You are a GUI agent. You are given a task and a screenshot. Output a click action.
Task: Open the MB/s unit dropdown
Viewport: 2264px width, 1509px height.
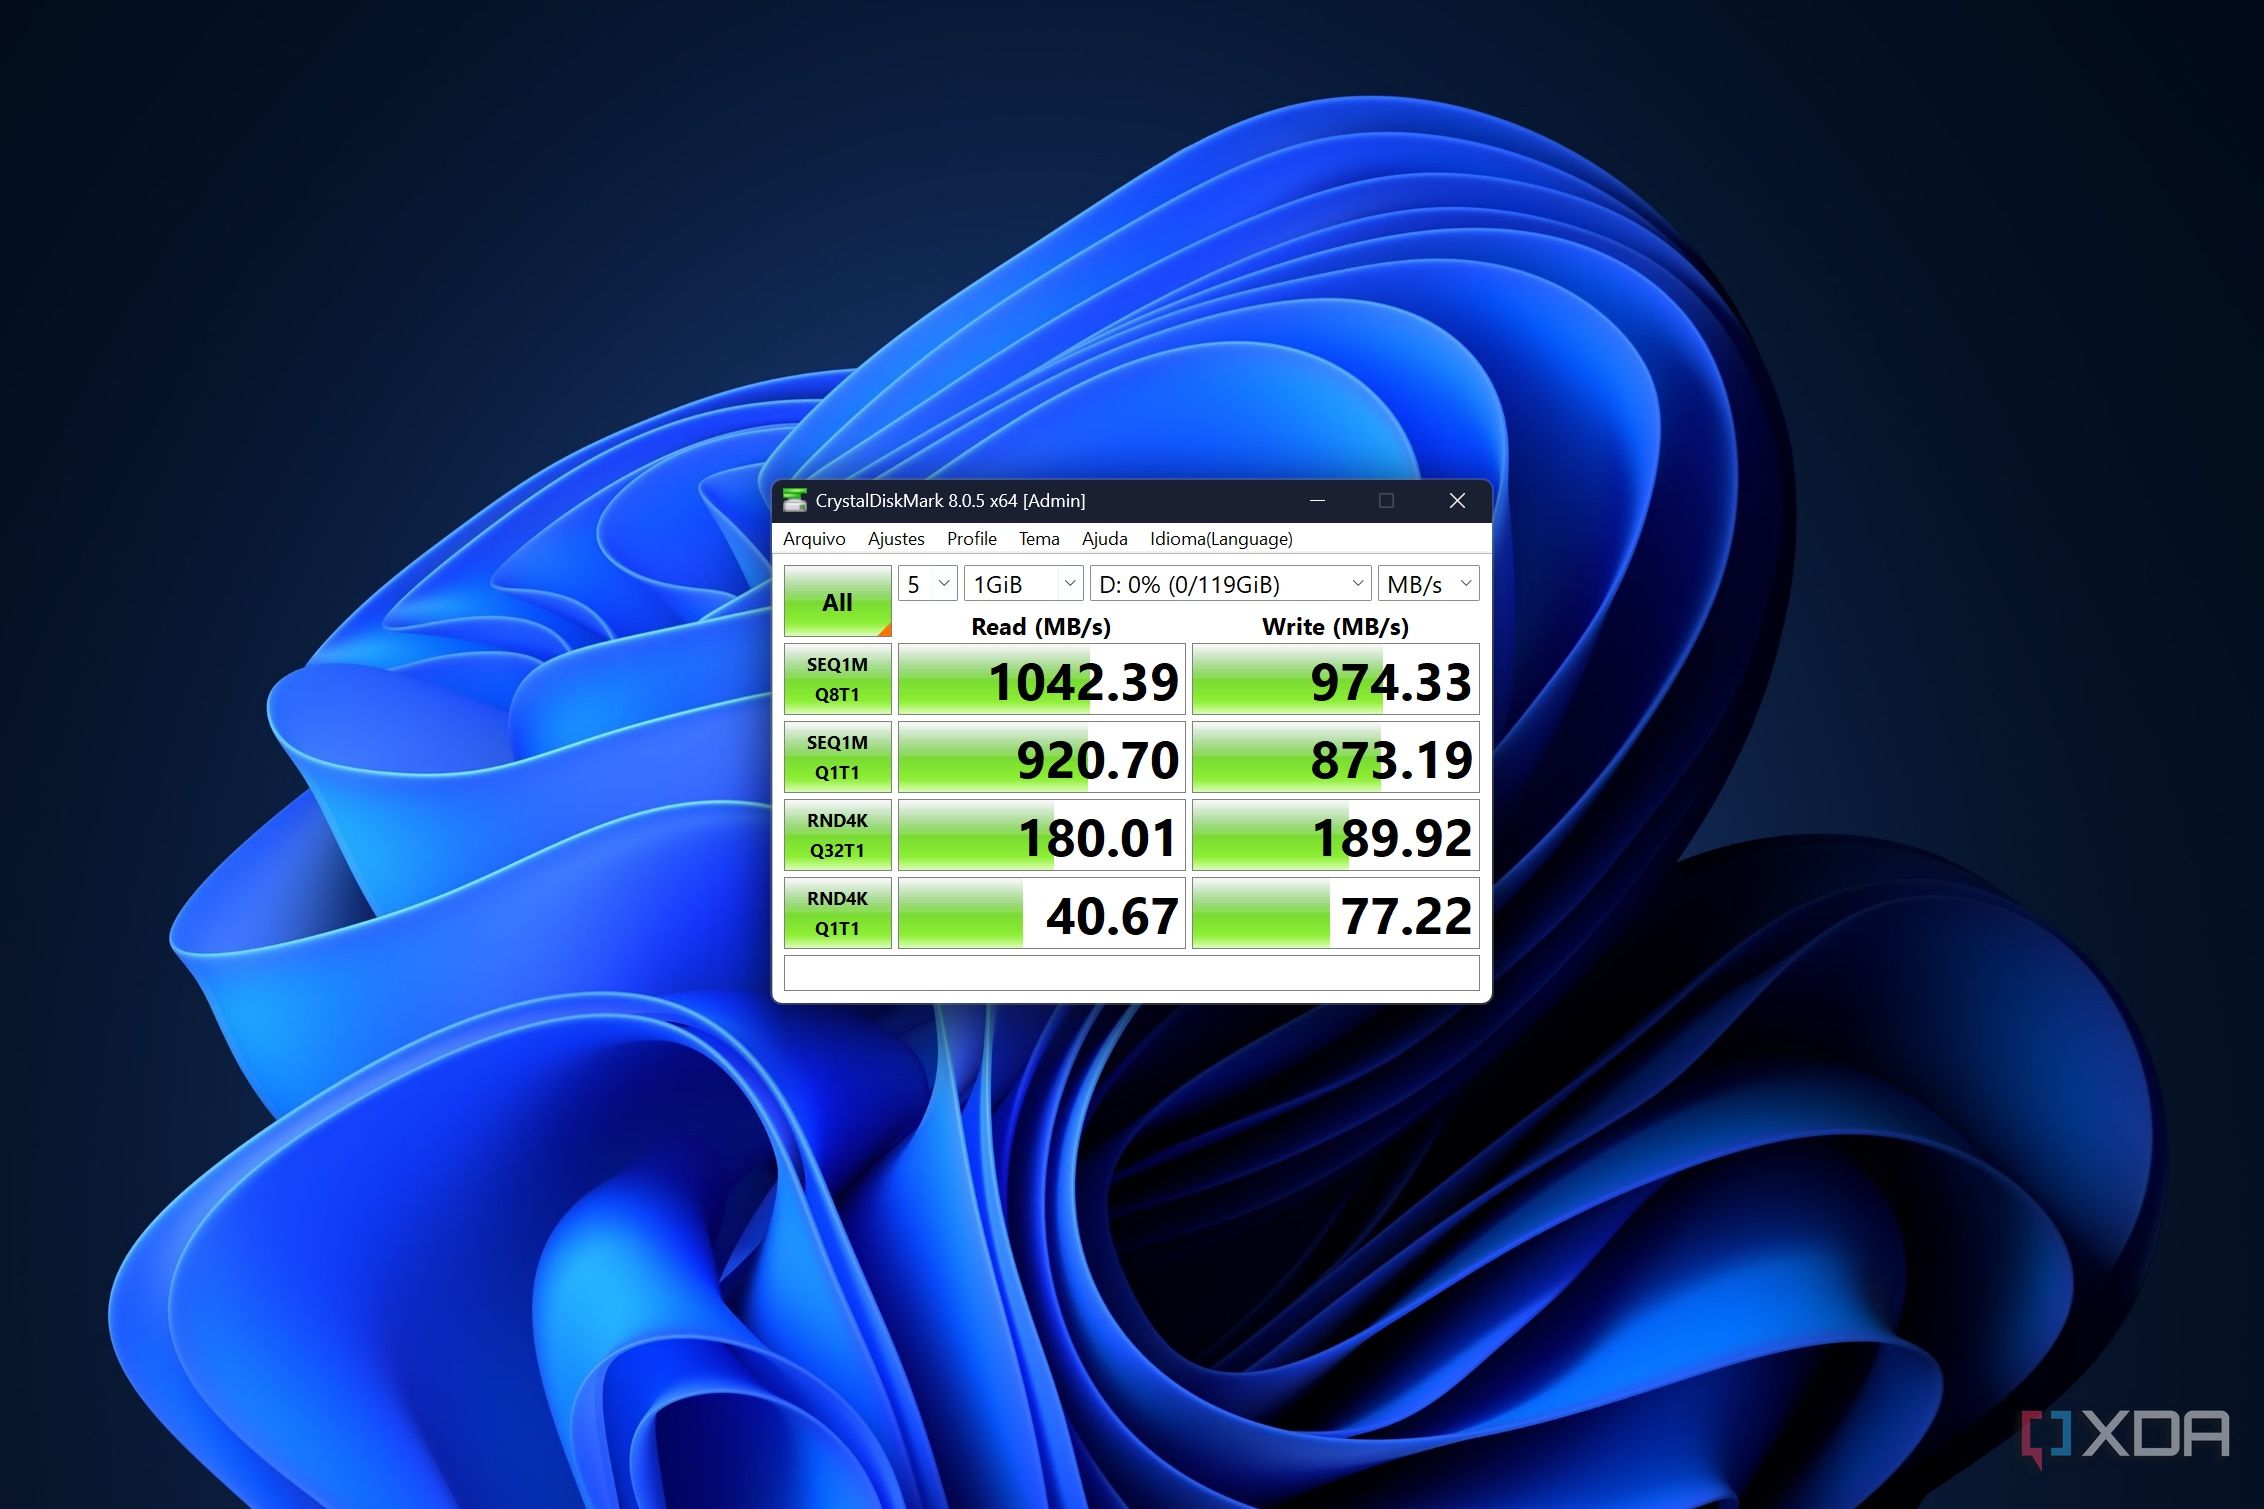1427,583
